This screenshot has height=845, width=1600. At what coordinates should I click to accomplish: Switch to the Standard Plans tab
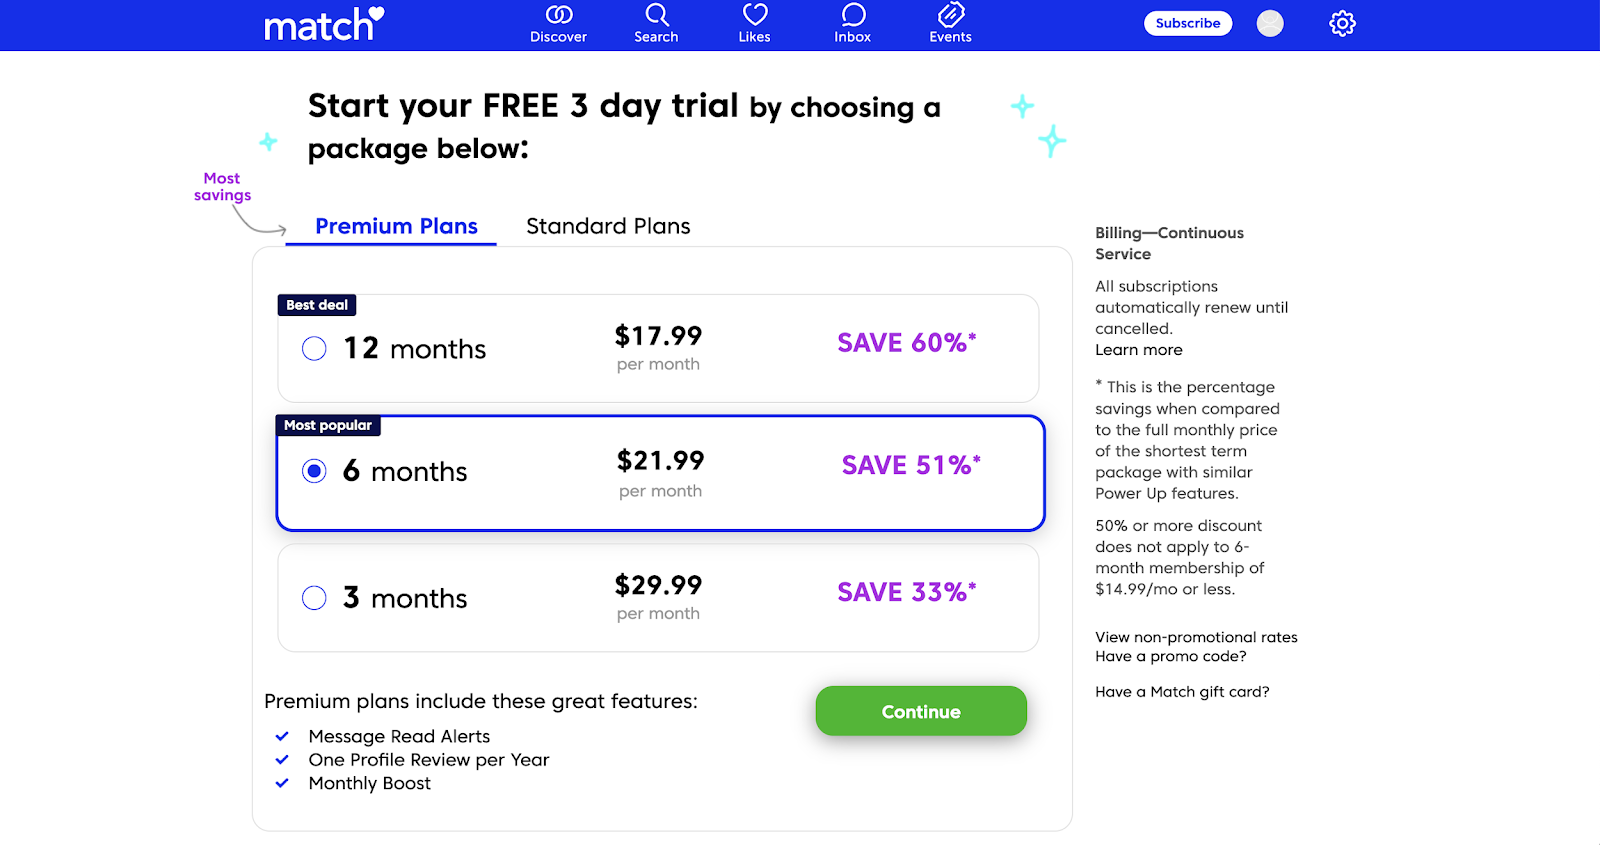point(608,226)
